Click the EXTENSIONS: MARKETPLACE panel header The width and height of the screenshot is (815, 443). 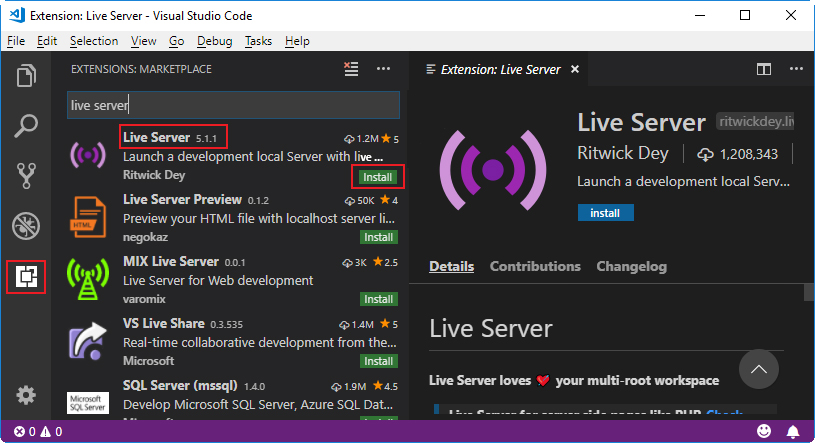pyautogui.click(x=141, y=69)
